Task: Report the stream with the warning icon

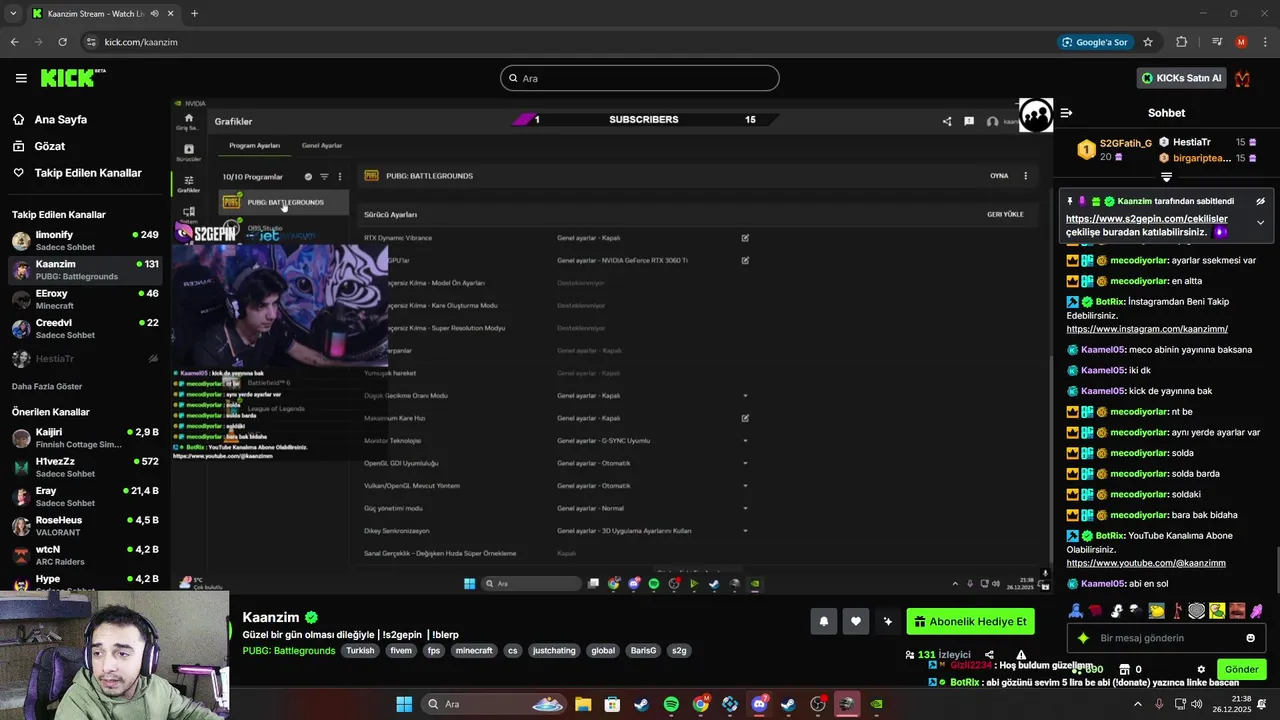Action: 1021,655
